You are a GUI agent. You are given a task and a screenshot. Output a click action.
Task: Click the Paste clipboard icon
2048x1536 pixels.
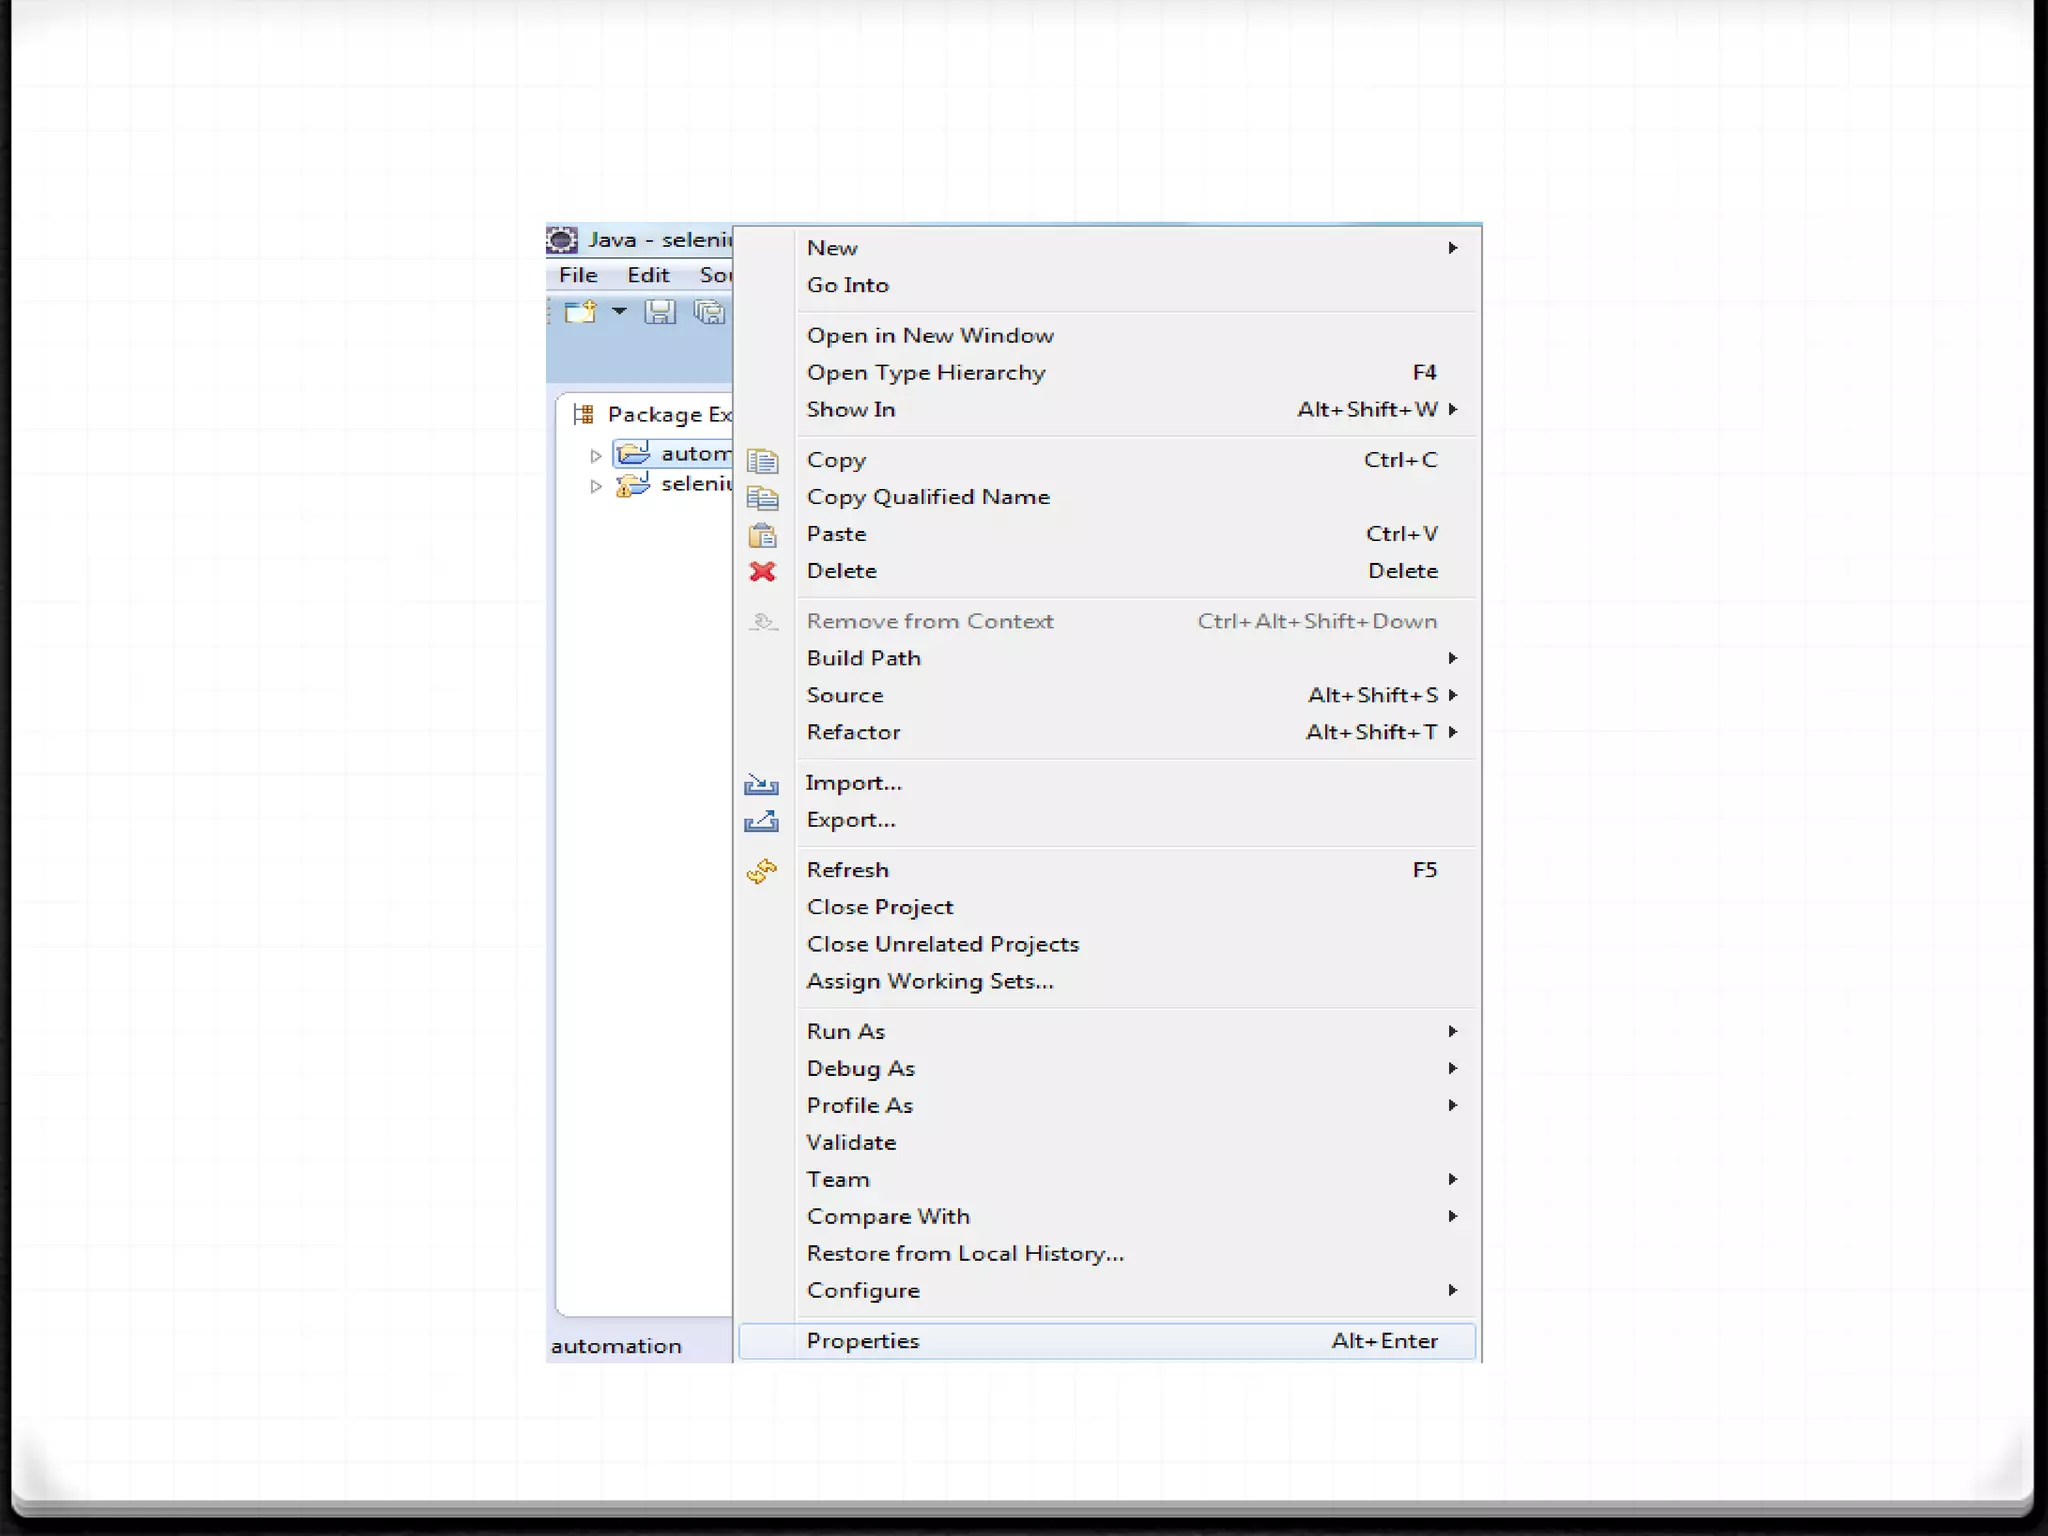point(762,535)
